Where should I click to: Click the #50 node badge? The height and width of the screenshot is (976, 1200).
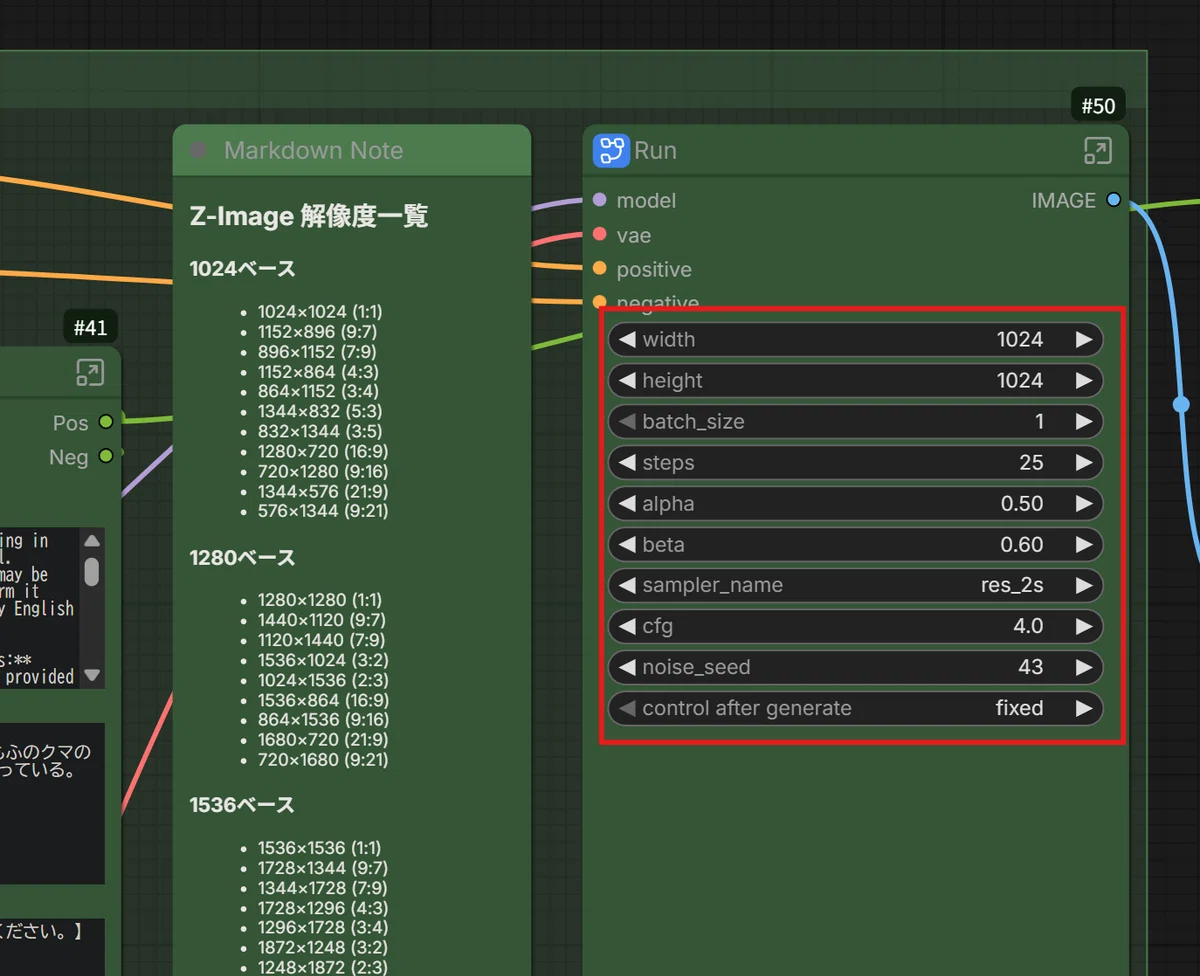pyautogui.click(x=1098, y=104)
